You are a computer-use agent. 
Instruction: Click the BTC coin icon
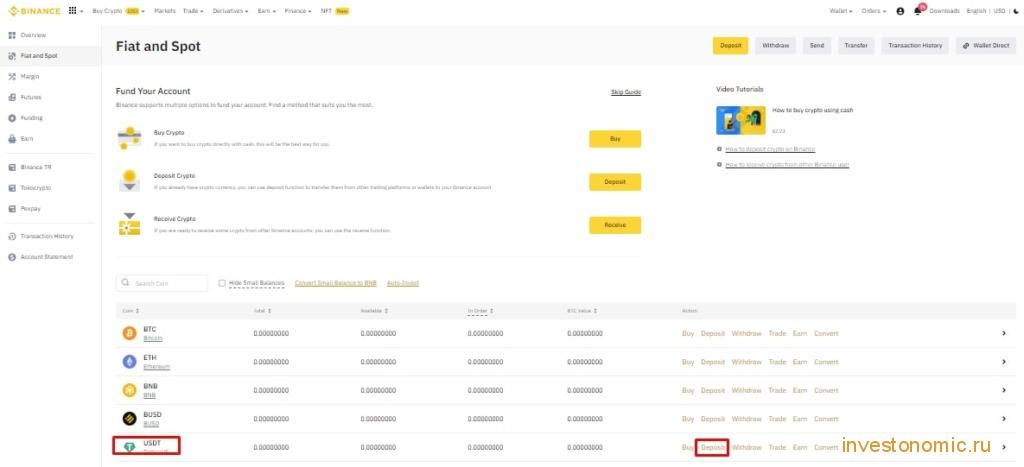pos(130,333)
